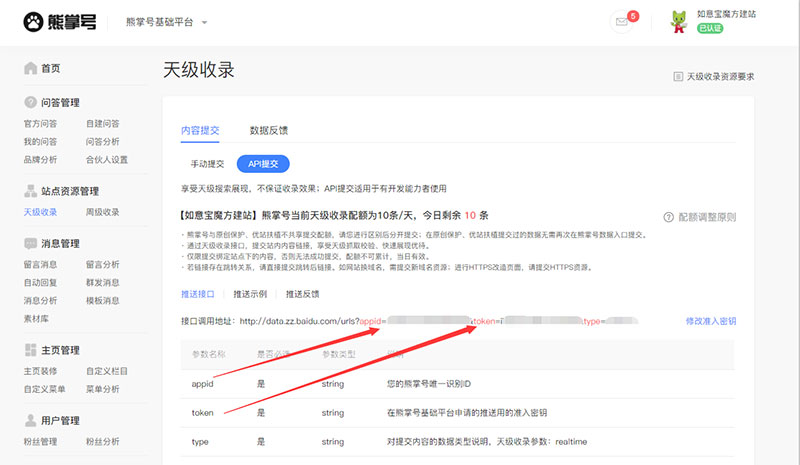Click the 已认证 verified badge
The width and height of the screenshot is (800, 465).
click(710, 28)
